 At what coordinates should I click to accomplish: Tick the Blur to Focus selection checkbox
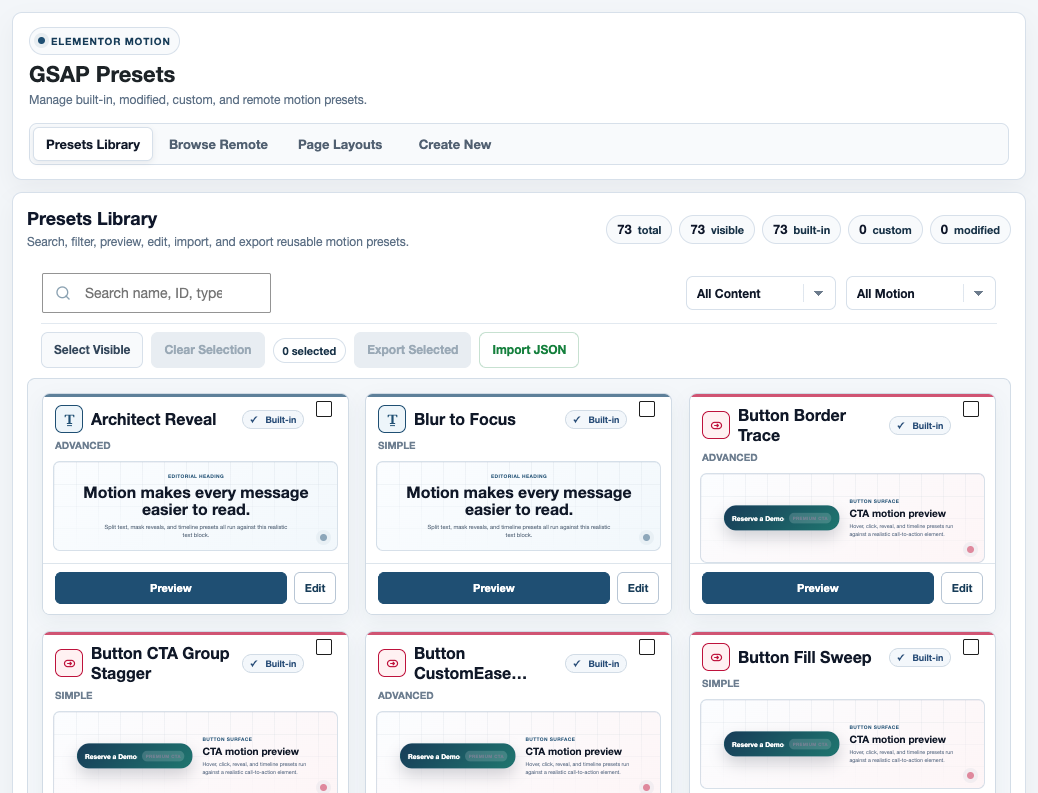coord(647,409)
